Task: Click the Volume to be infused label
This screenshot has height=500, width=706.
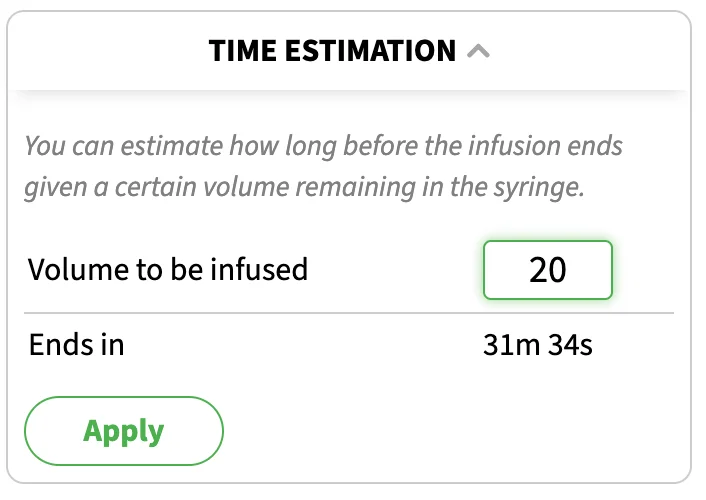Action: [x=168, y=269]
